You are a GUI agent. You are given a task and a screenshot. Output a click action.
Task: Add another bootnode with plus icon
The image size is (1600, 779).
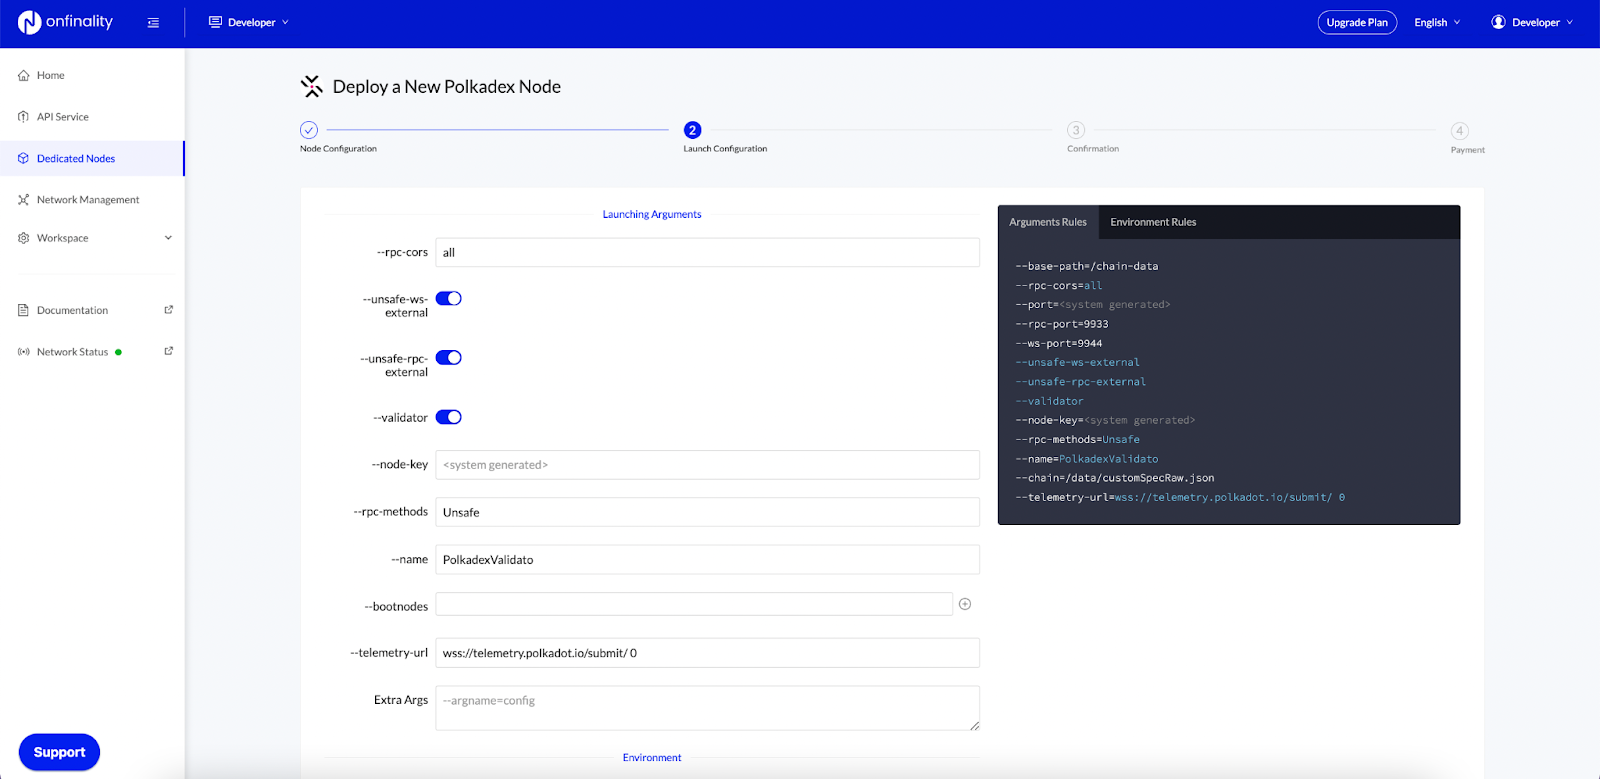[965, 604]
